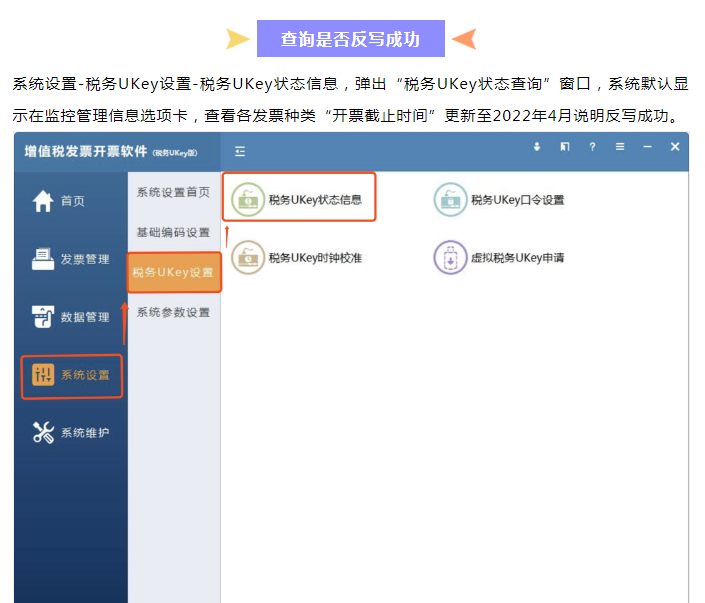Select 税务UKey设置 submenu item
The image size is (705, 603).
pos(174,272)
